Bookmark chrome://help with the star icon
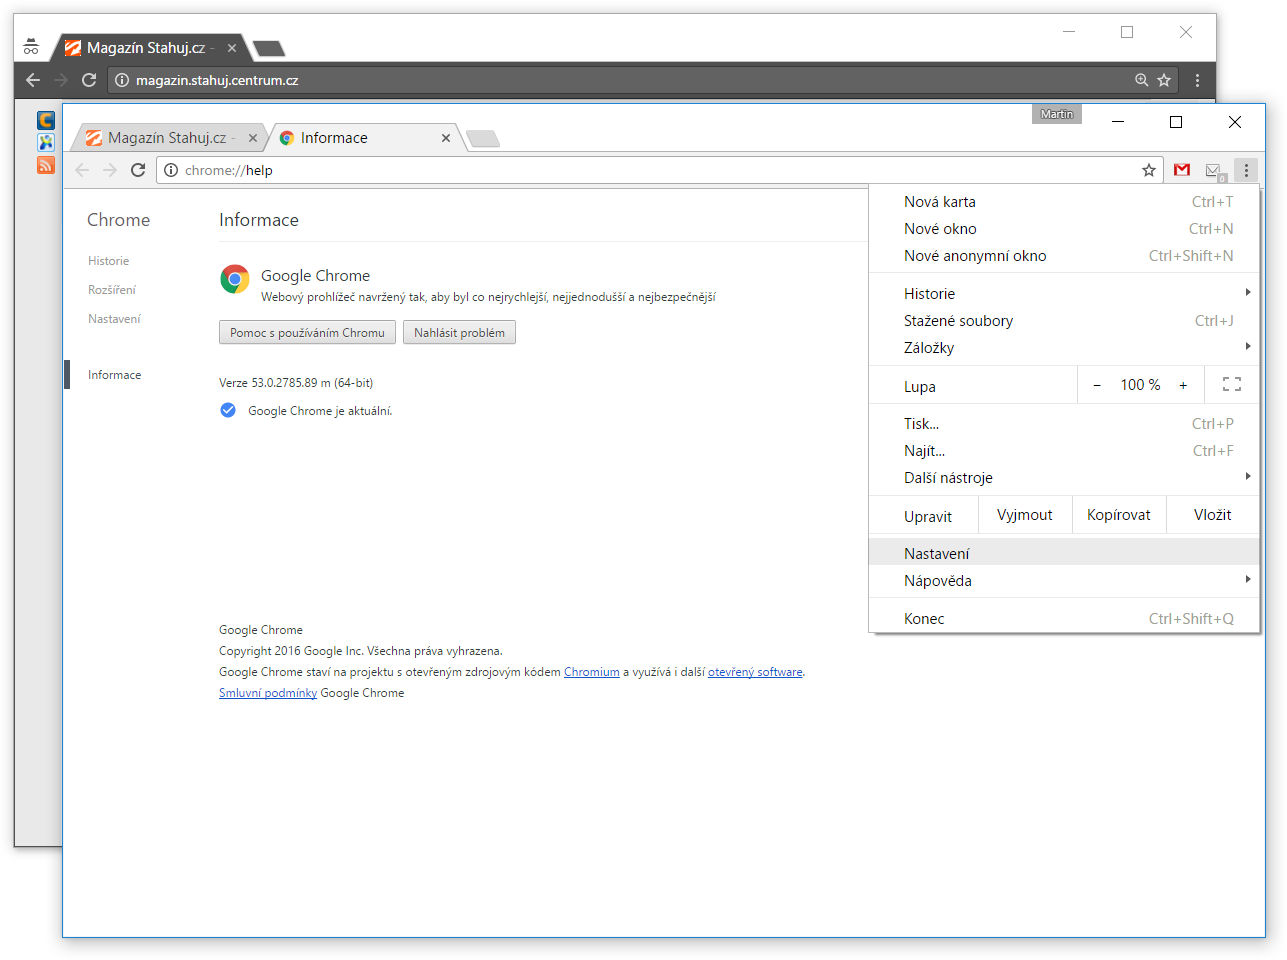Viewport: 1287px width, 960px height. tap(1149, 170)
